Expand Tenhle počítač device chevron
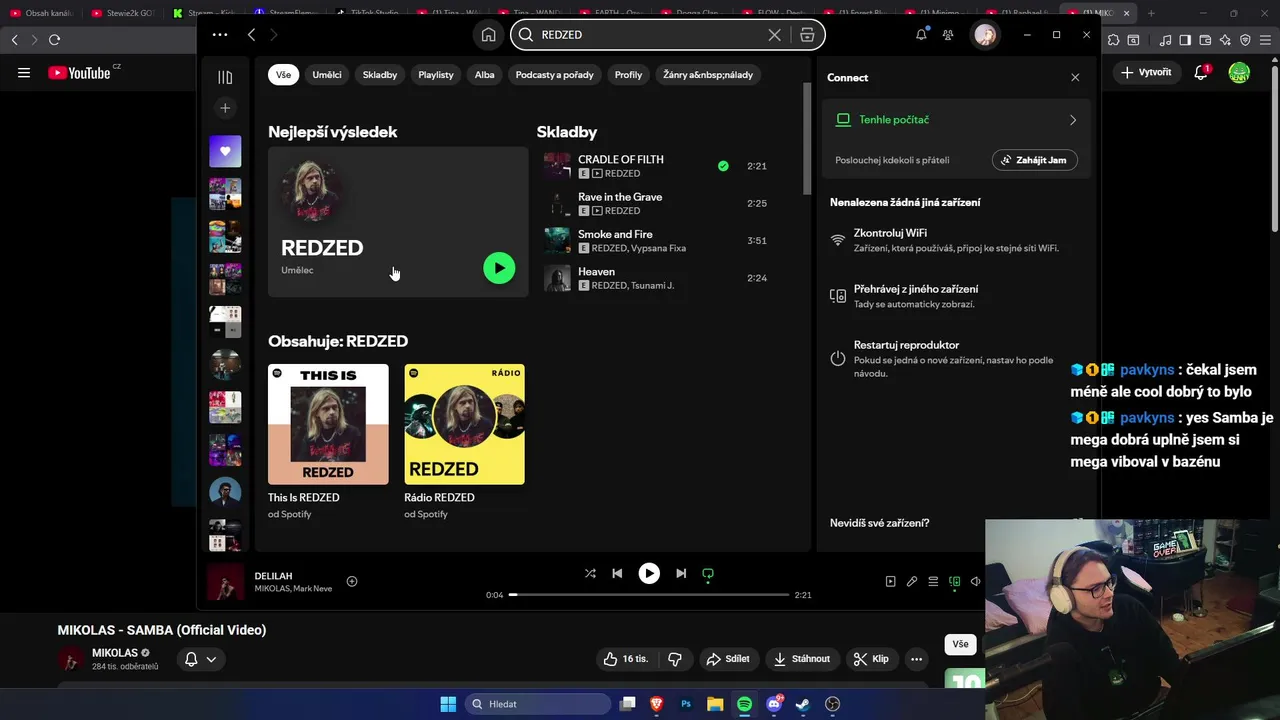This screenshot has height=720, width=1280. (1073, 120)
